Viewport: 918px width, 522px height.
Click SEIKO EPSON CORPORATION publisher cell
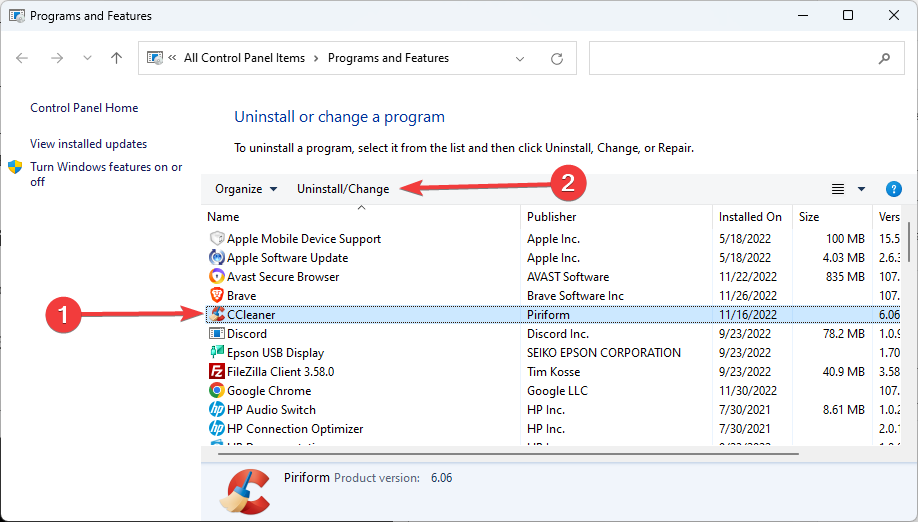click(604, 353)
